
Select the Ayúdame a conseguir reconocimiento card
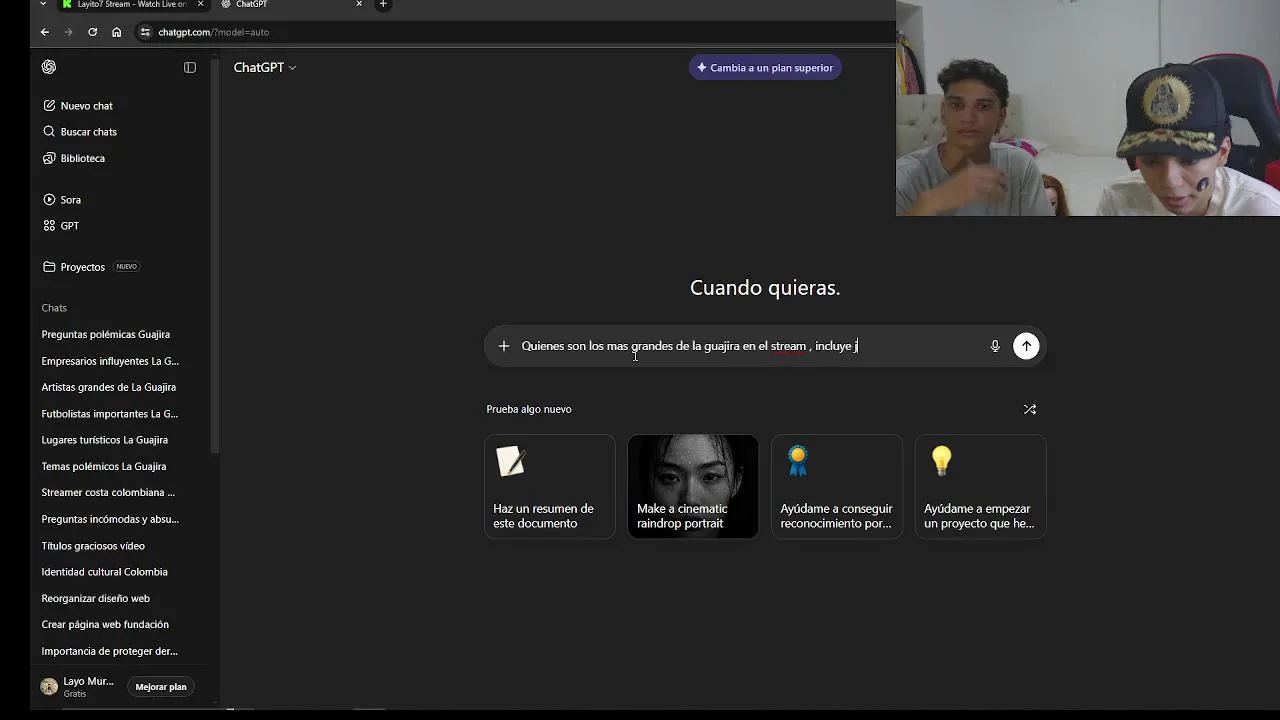click(837, 486)
